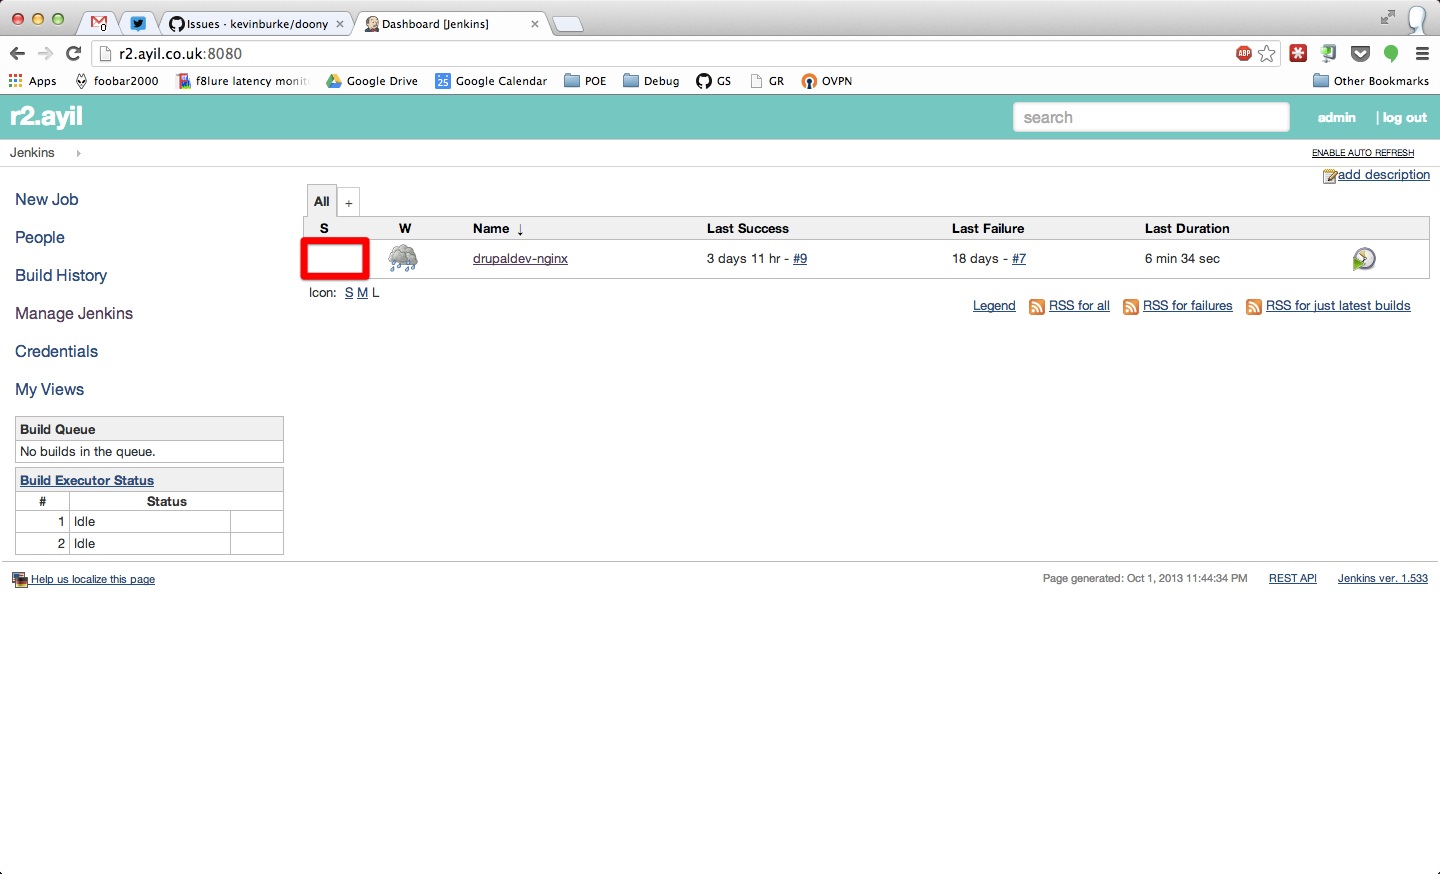
Task: Click the green circle extension icon
Action: click(x=1391, y=54)
